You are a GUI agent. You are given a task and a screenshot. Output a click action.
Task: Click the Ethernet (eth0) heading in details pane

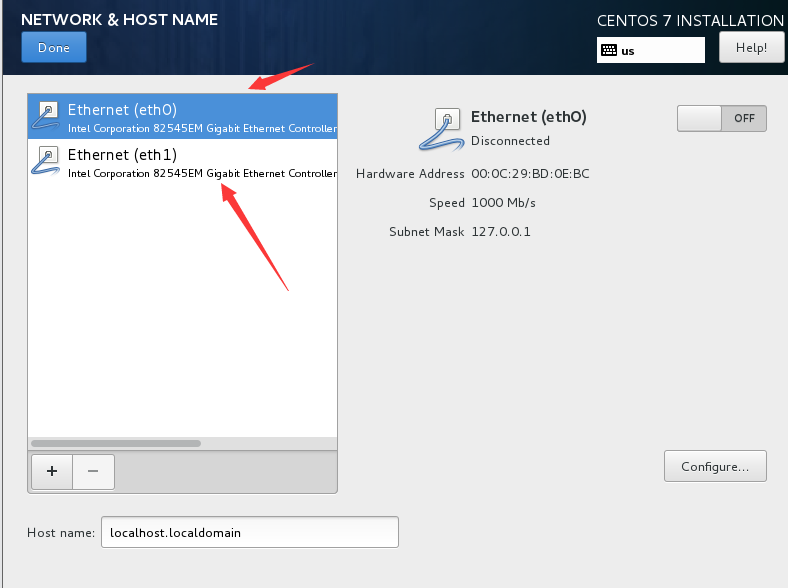pos(528,117)
